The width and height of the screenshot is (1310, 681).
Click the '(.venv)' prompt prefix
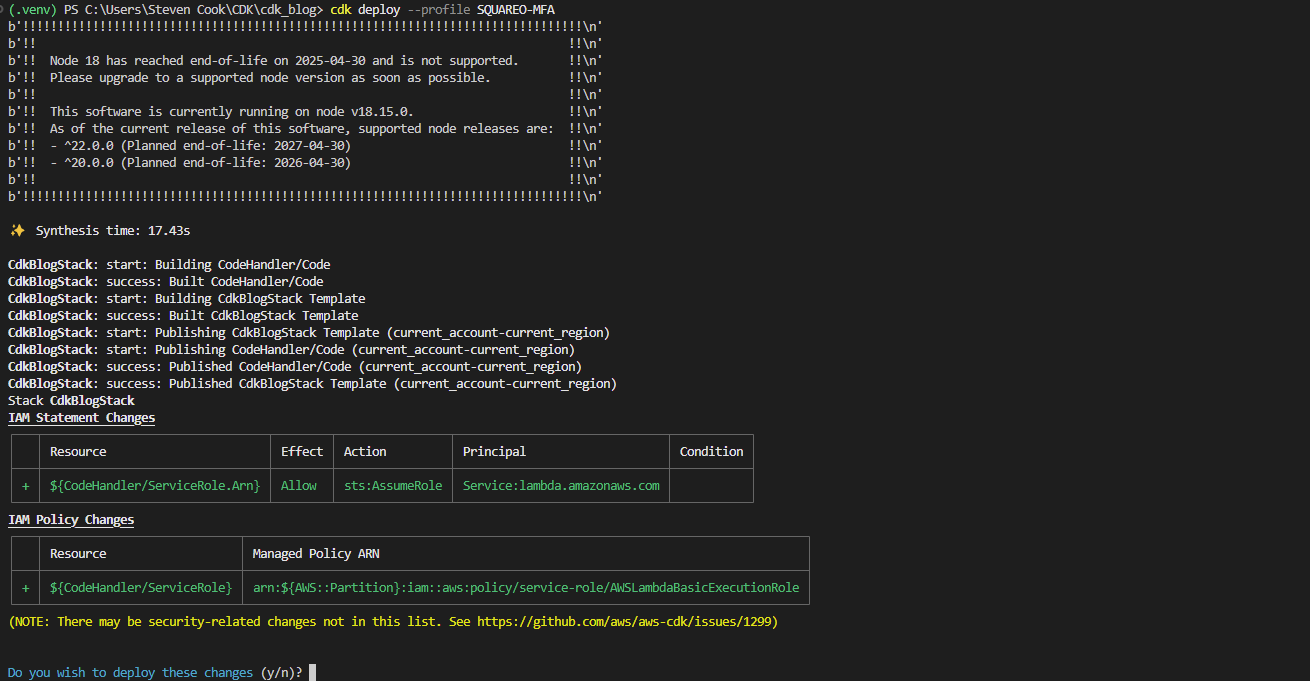(33, 10)
